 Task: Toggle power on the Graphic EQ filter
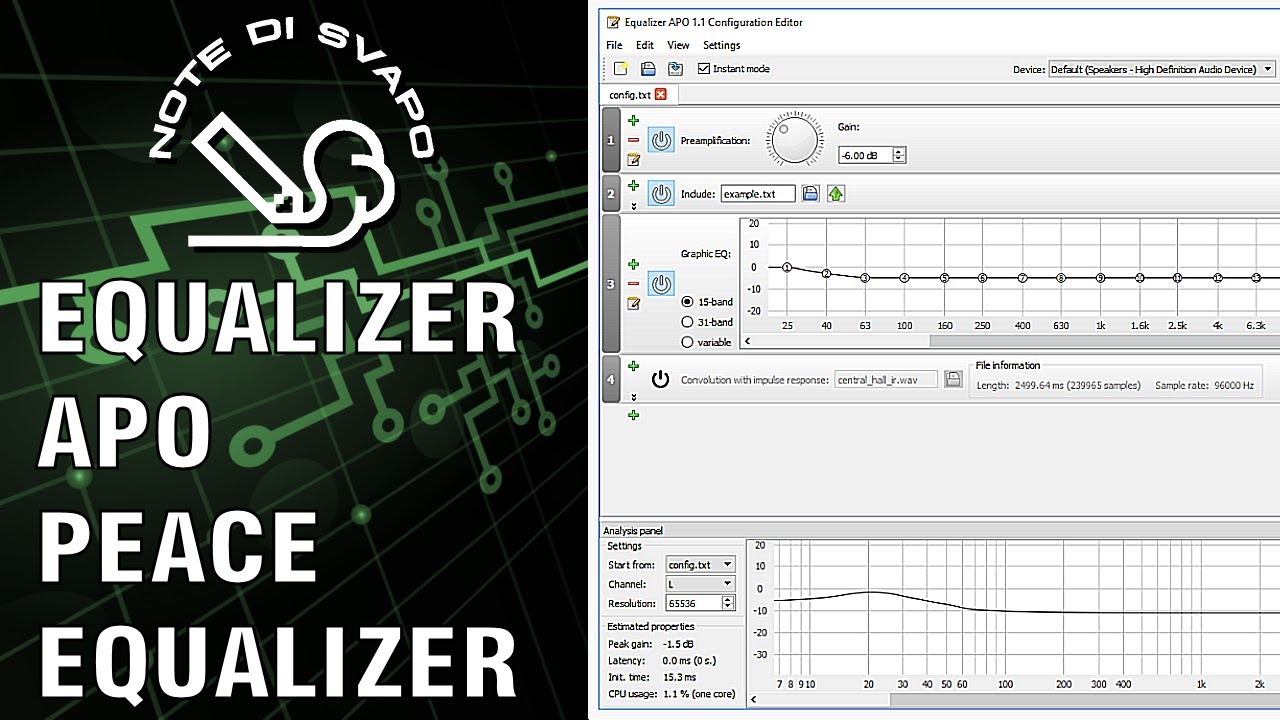click(661, 284)
